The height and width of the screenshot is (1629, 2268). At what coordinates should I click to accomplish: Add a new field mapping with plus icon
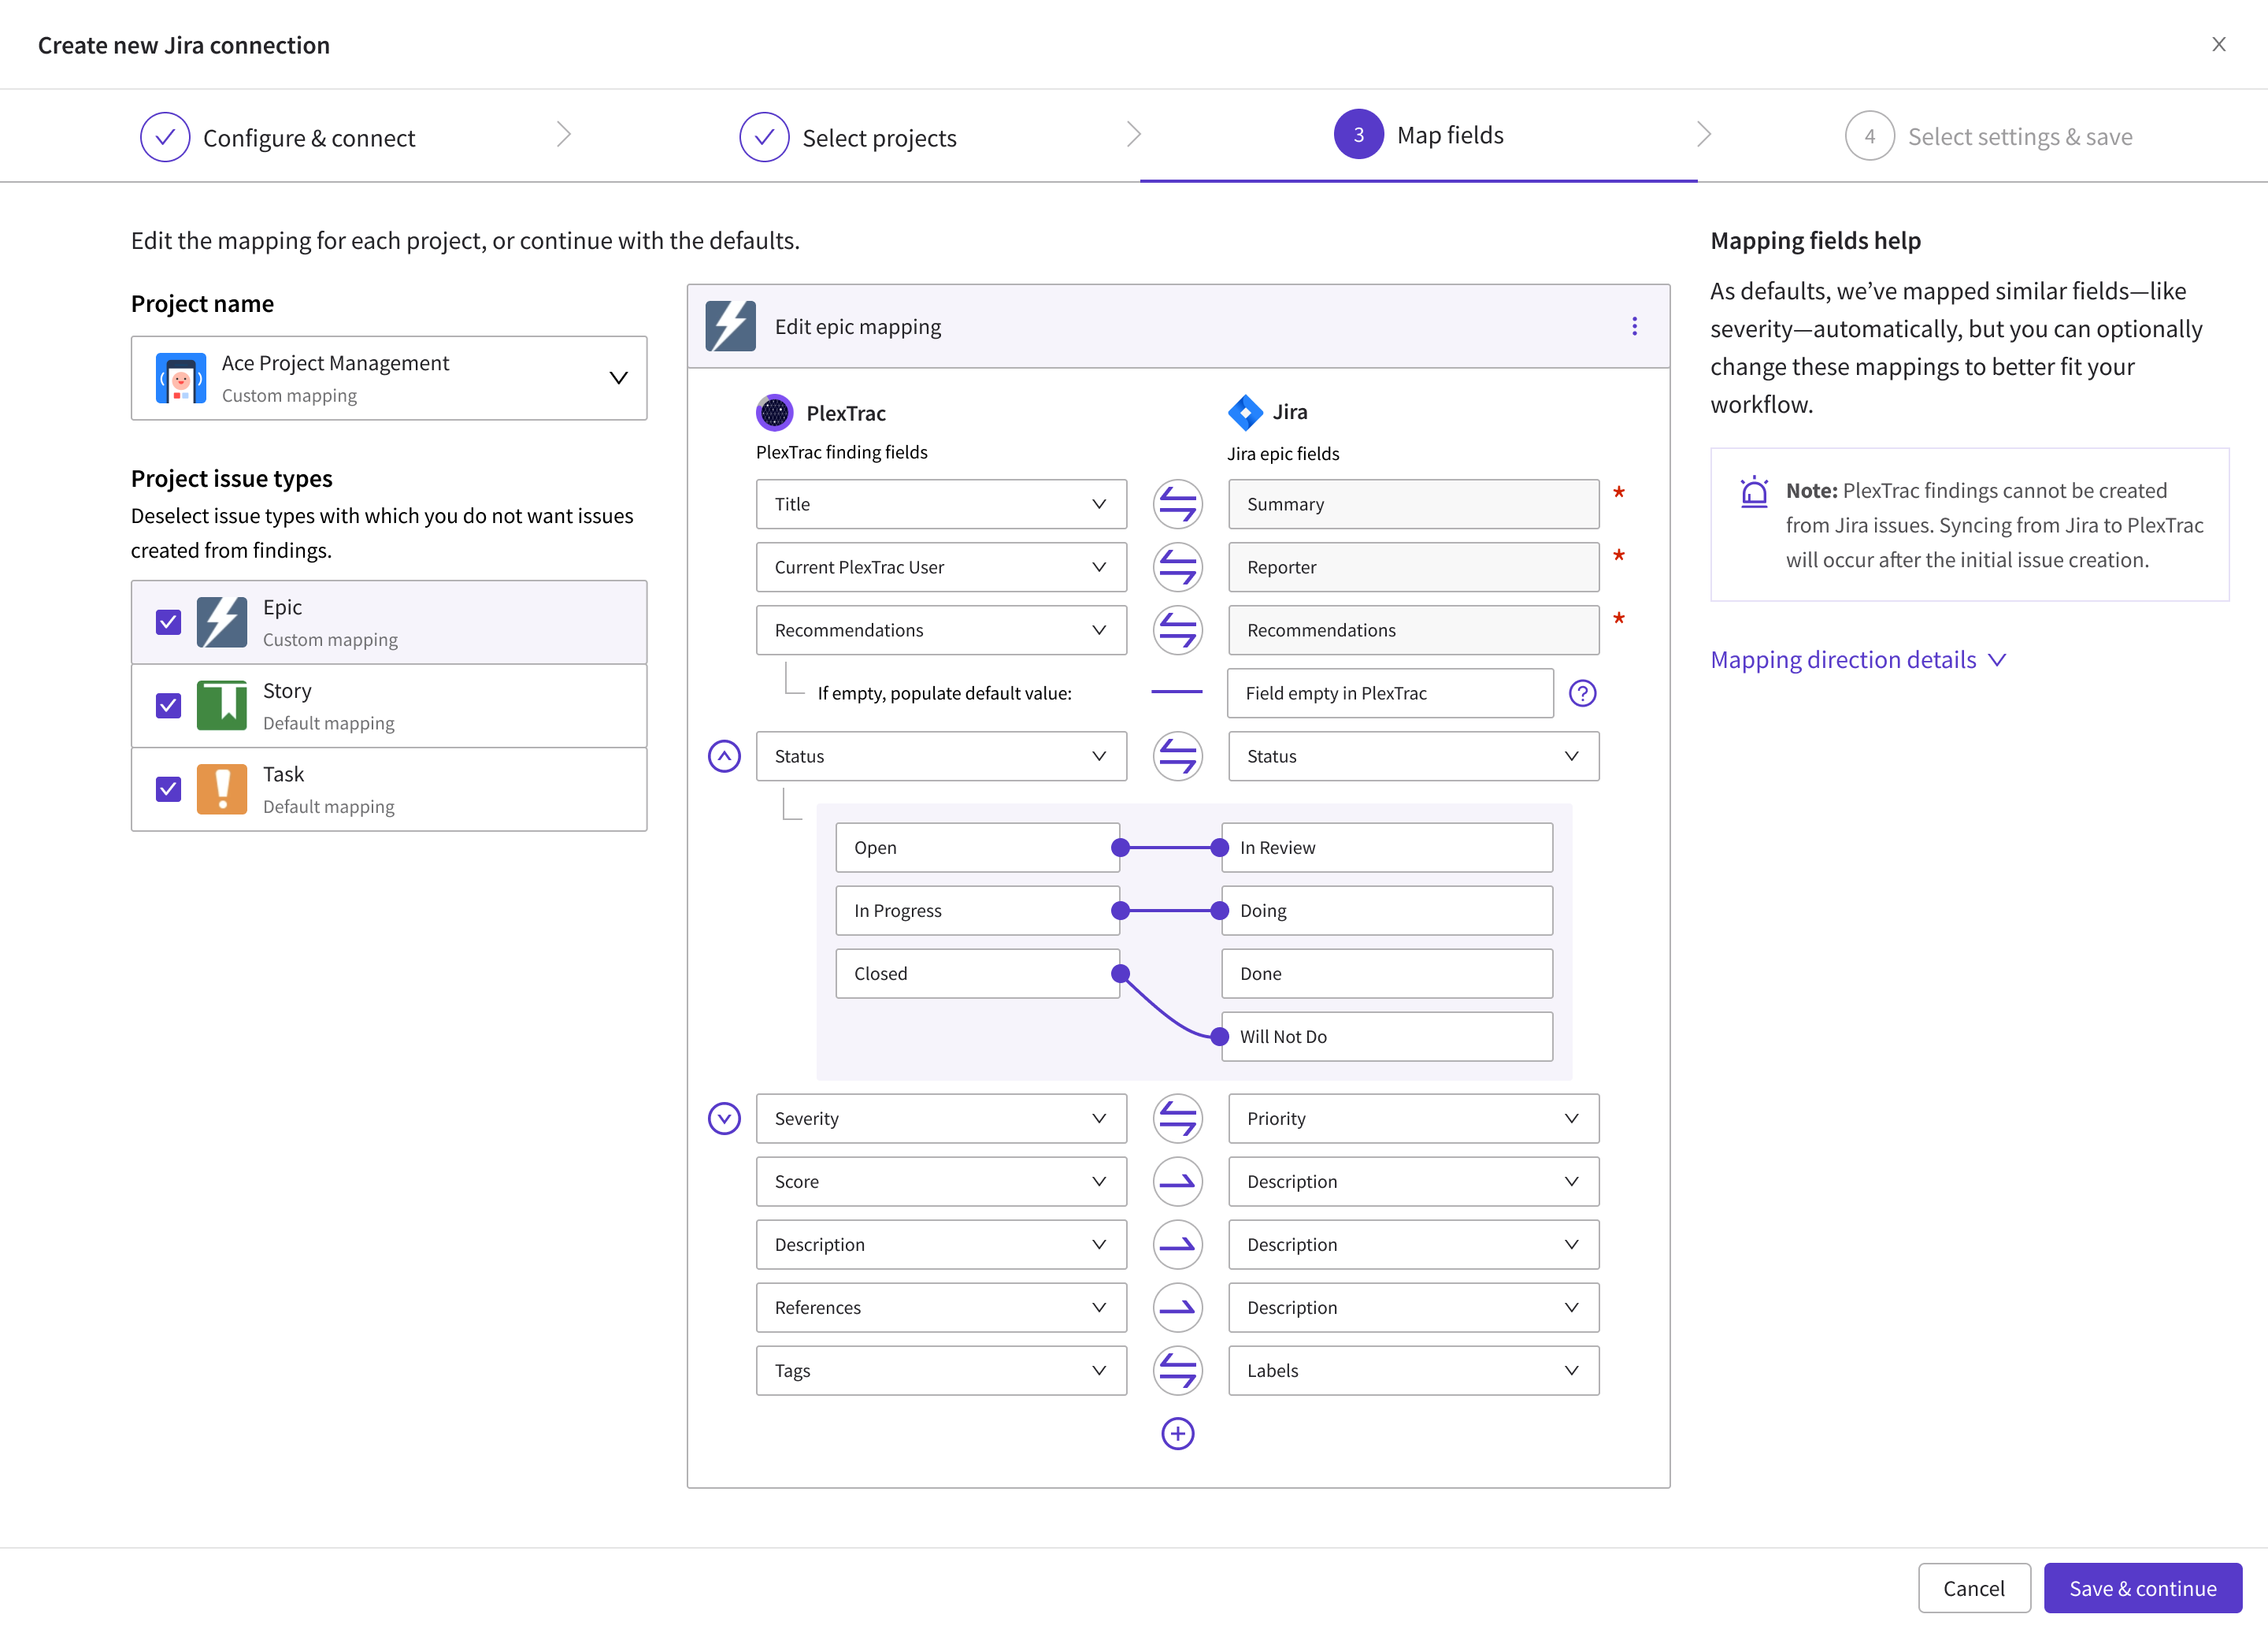click(x=1177, y=1433)
